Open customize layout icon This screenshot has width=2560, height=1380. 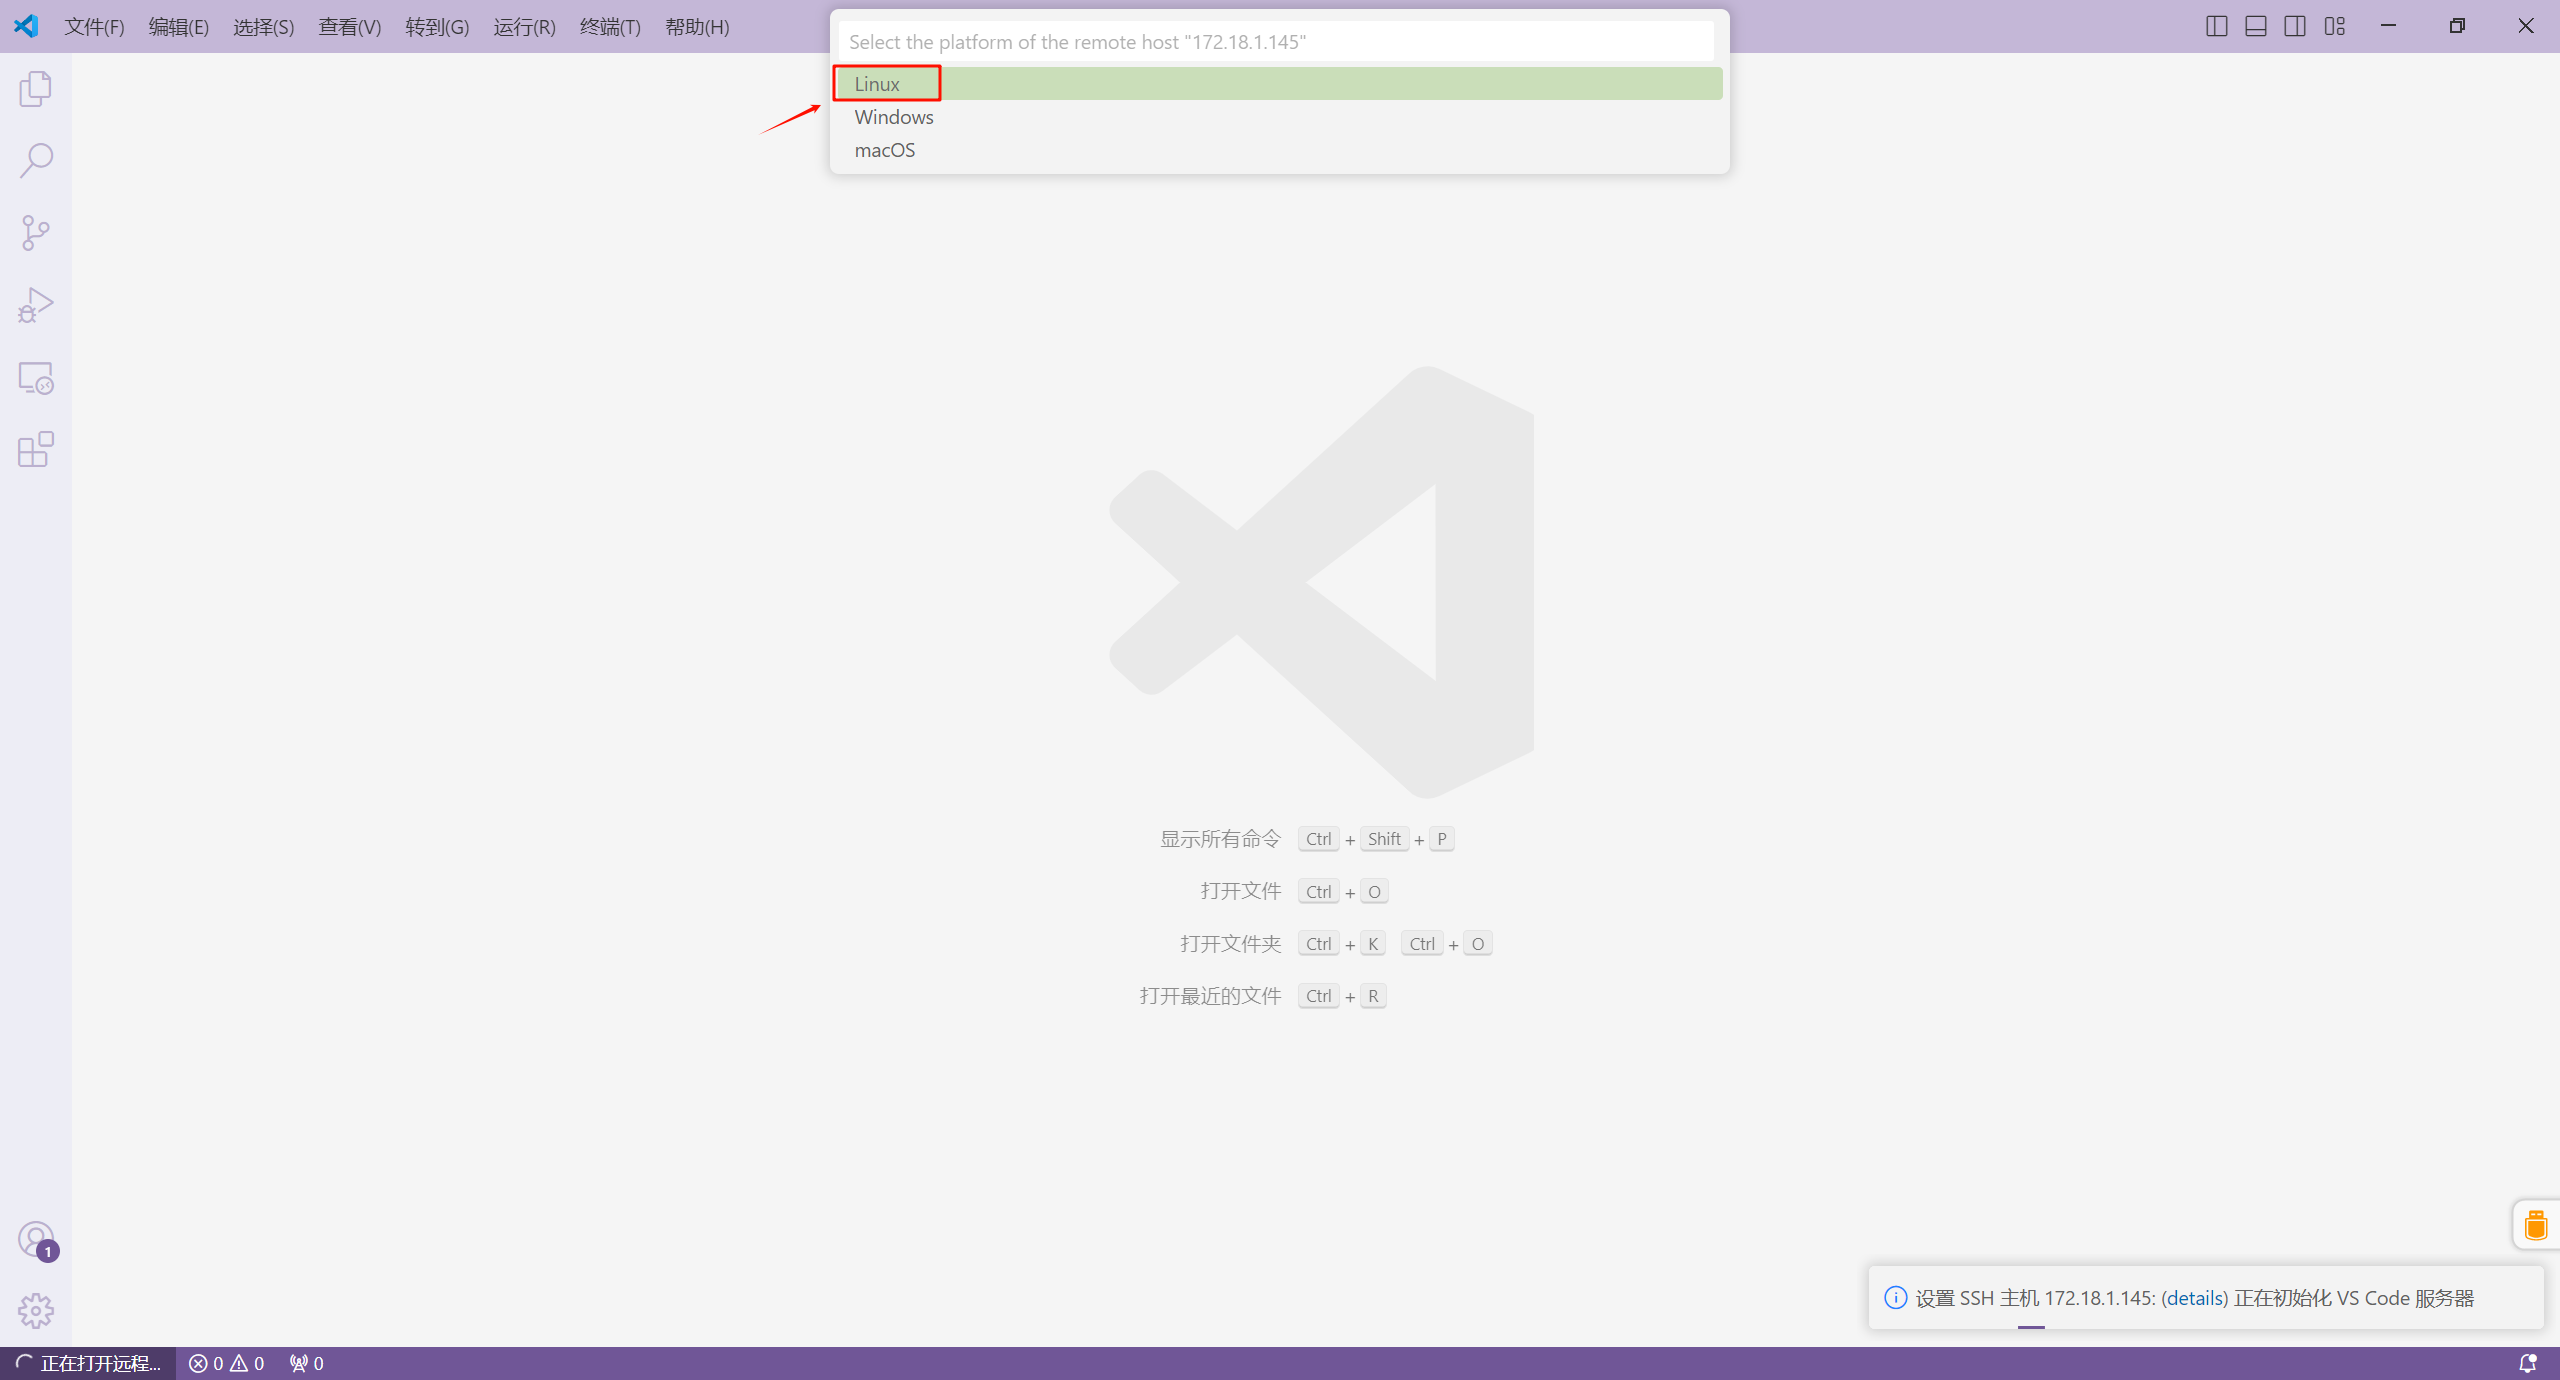2335,26
